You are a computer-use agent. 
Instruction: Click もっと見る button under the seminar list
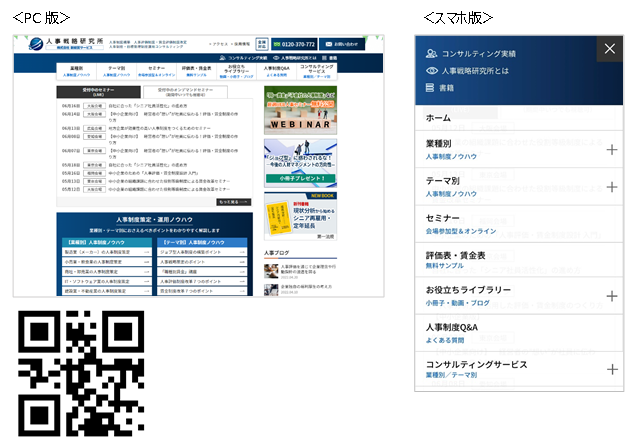[234, 202]
